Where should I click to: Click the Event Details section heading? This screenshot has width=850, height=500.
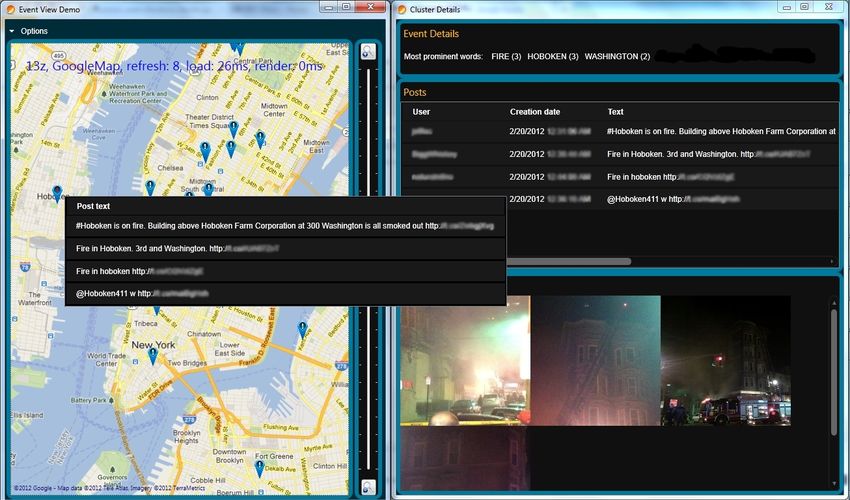coord(431,34)
